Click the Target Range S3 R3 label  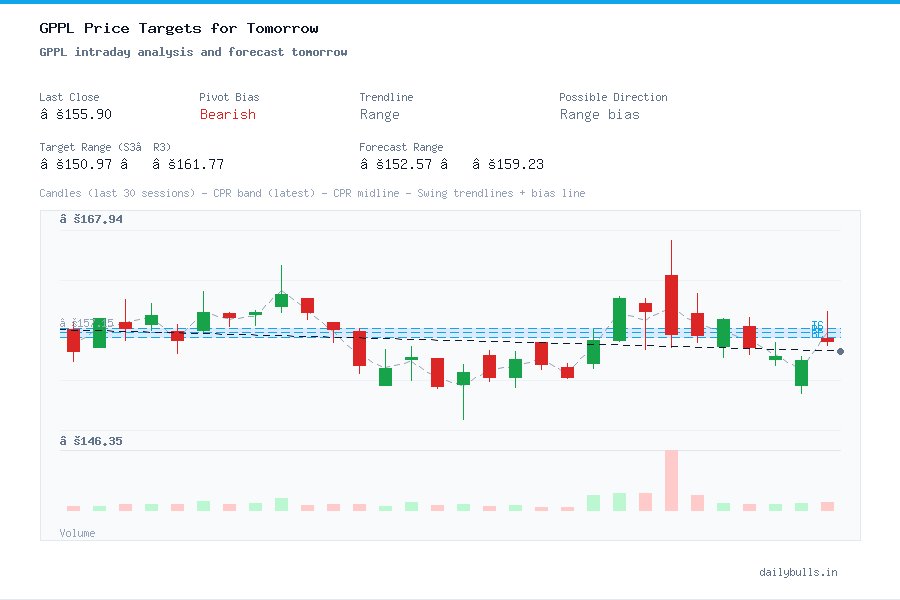pos(105,147)
